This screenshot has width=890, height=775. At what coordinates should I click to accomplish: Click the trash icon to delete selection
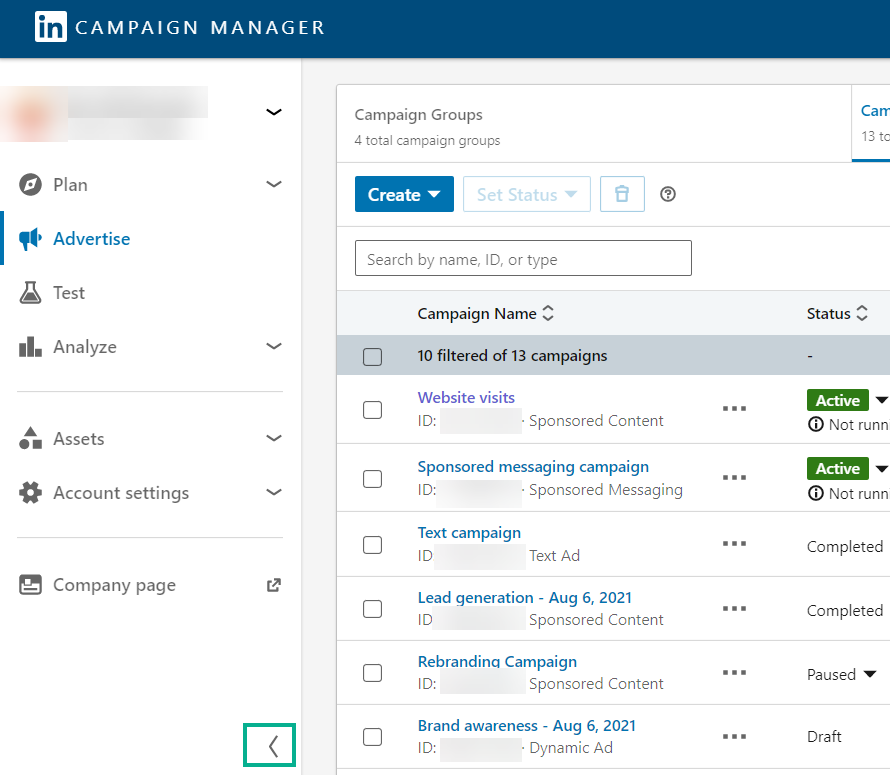coord(622,194)
